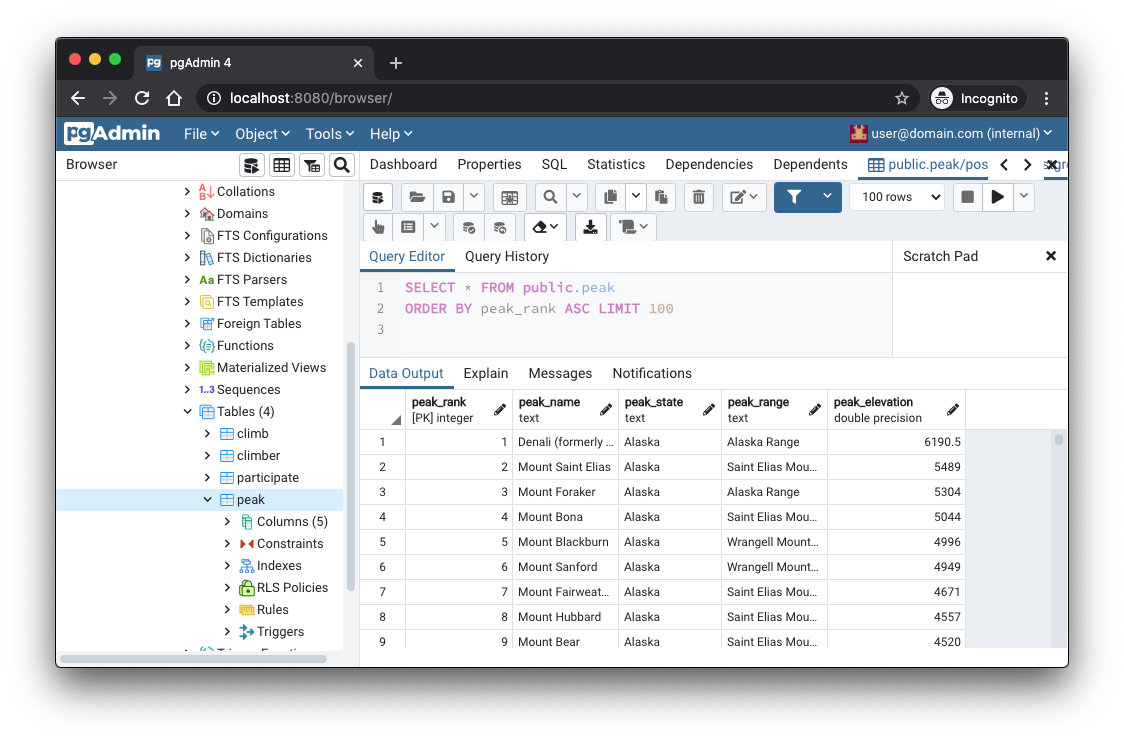The width and height of the screenshot is (1124, 741).
Task: Switch to the Dependencies tab
Action: [709, 165]
